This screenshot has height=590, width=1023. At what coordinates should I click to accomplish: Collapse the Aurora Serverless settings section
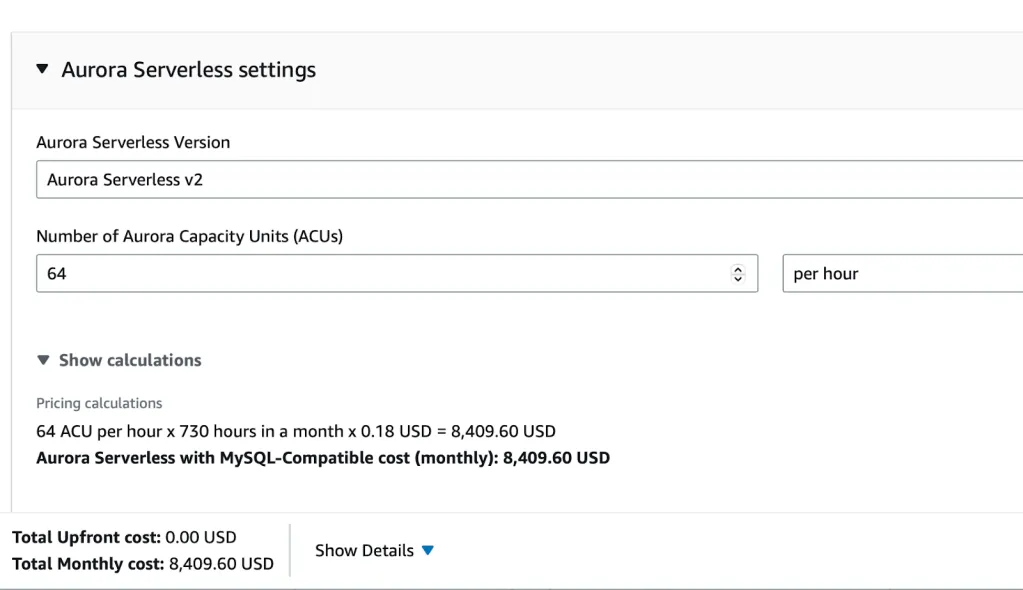(42, 69)
